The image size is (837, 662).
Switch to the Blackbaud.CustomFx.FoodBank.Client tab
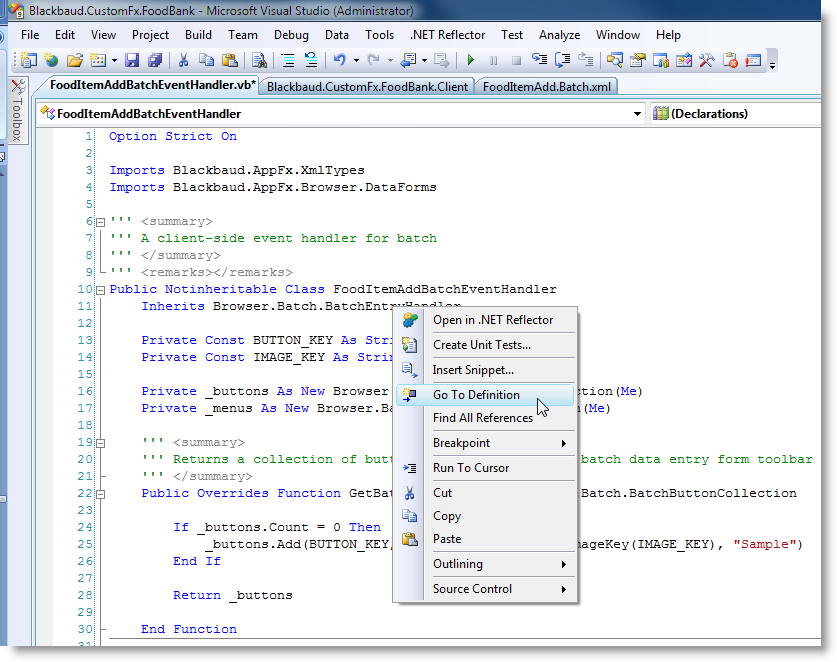point(367,87)
